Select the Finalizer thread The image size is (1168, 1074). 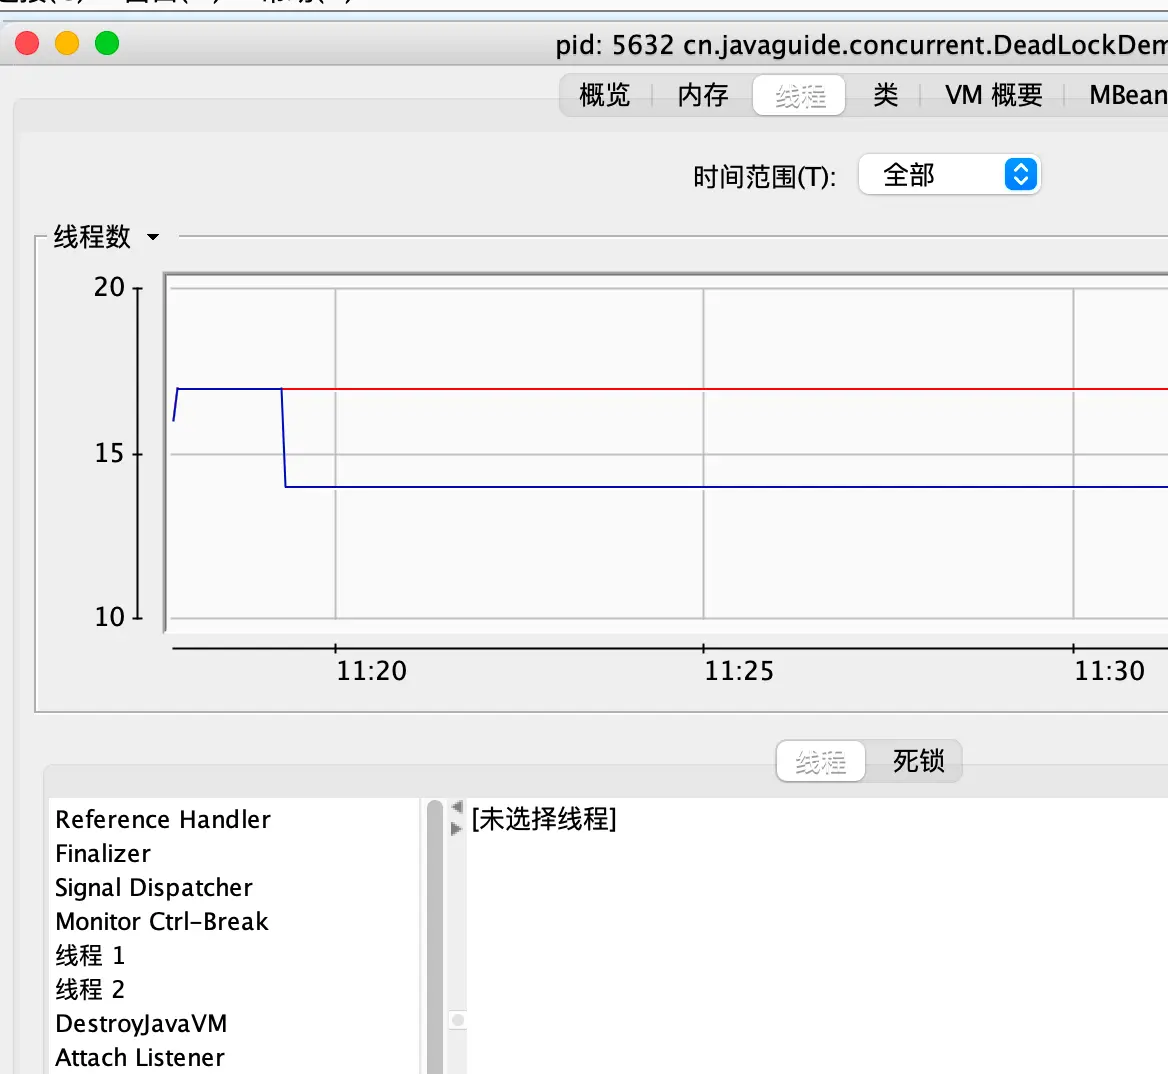tap(103, 854)
